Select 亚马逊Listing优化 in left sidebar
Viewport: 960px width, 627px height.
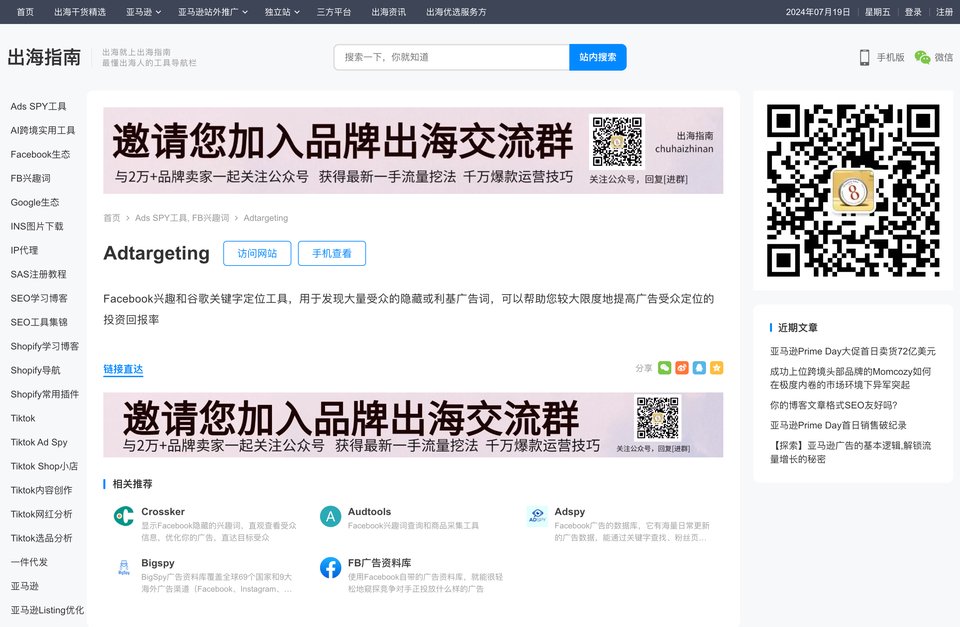pos(47,610)
